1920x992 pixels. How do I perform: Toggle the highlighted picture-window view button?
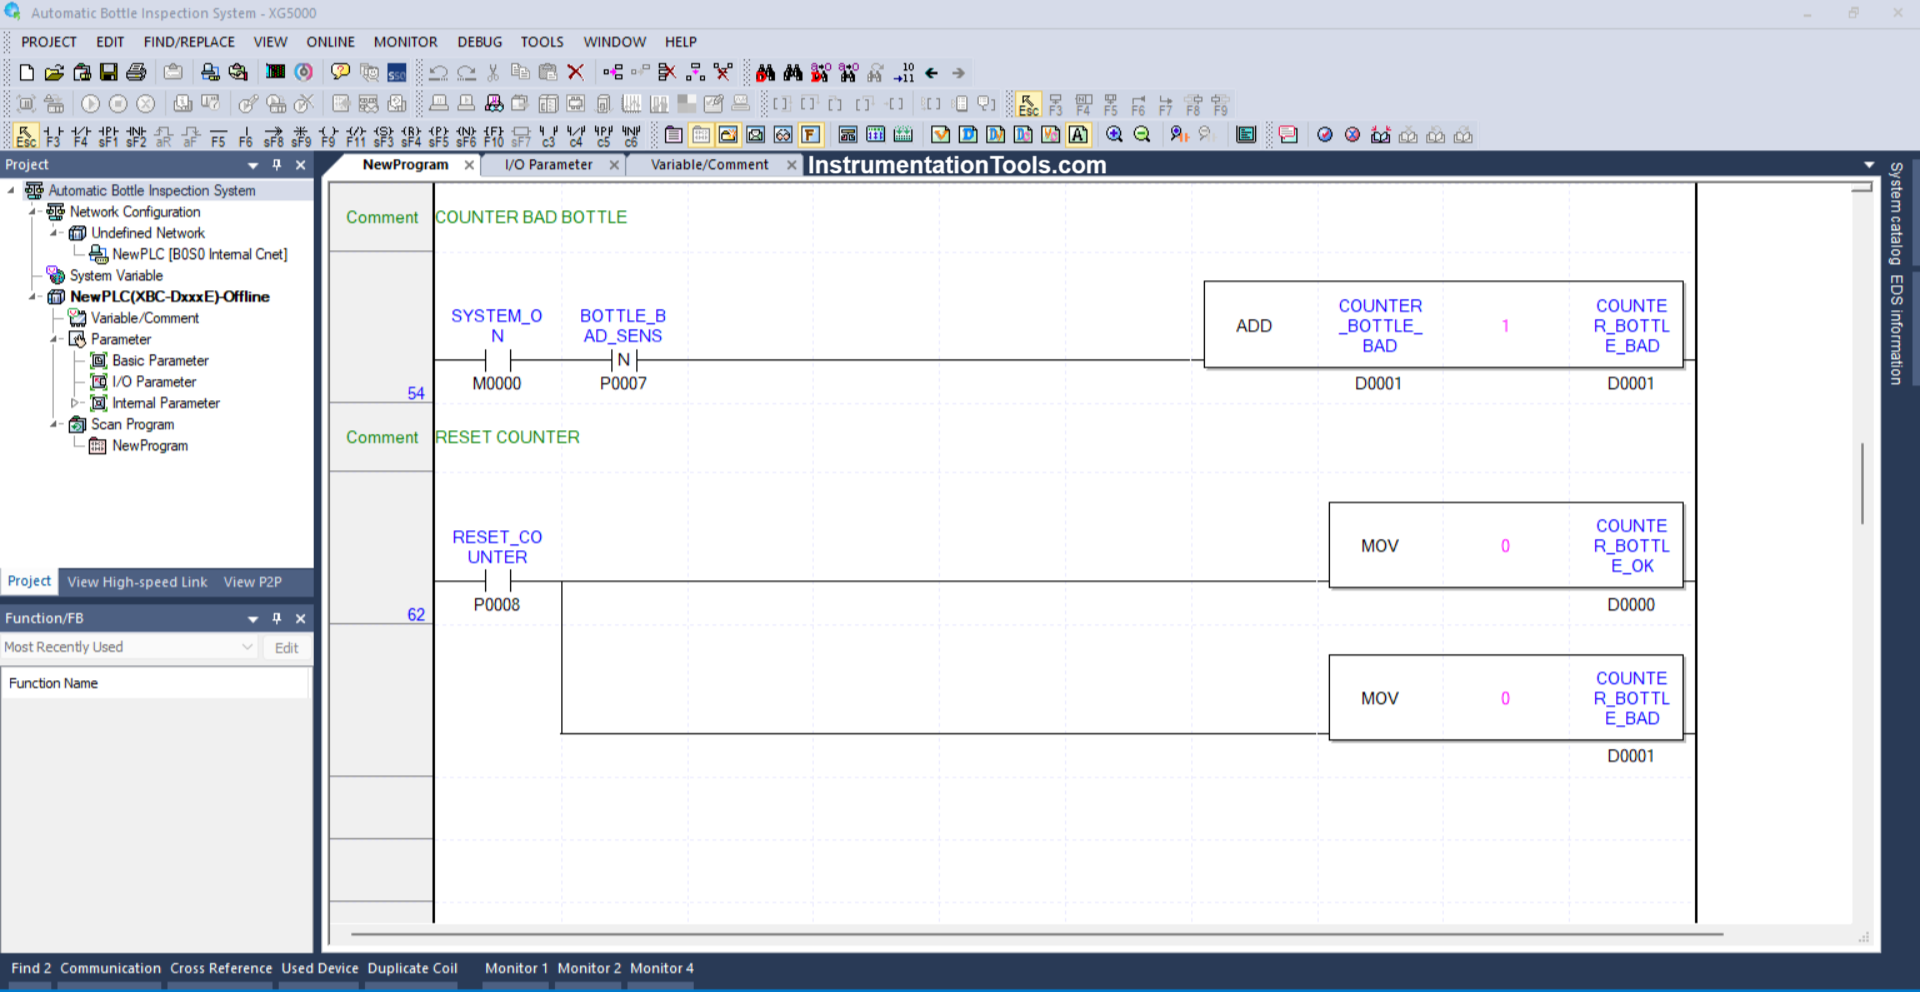pyautogui.click(x=728, y=135)
